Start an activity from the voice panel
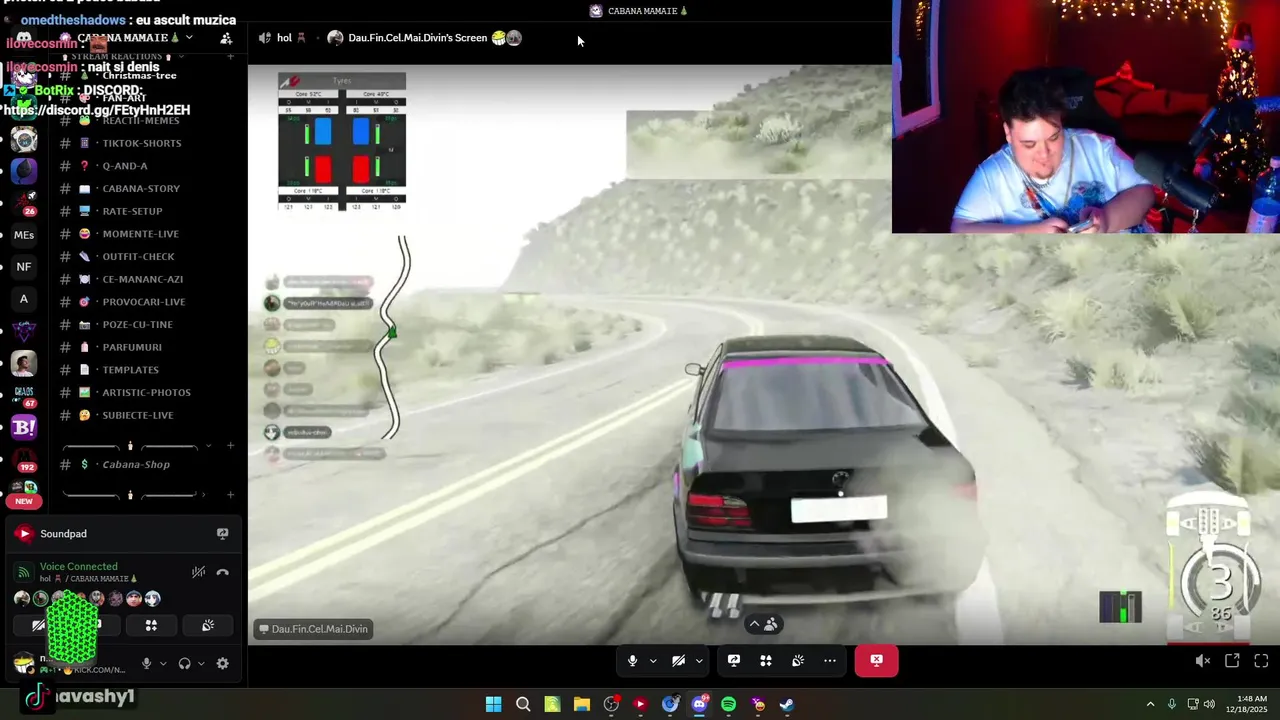This screenshot has height=720, width=1280. coord(151,625)
